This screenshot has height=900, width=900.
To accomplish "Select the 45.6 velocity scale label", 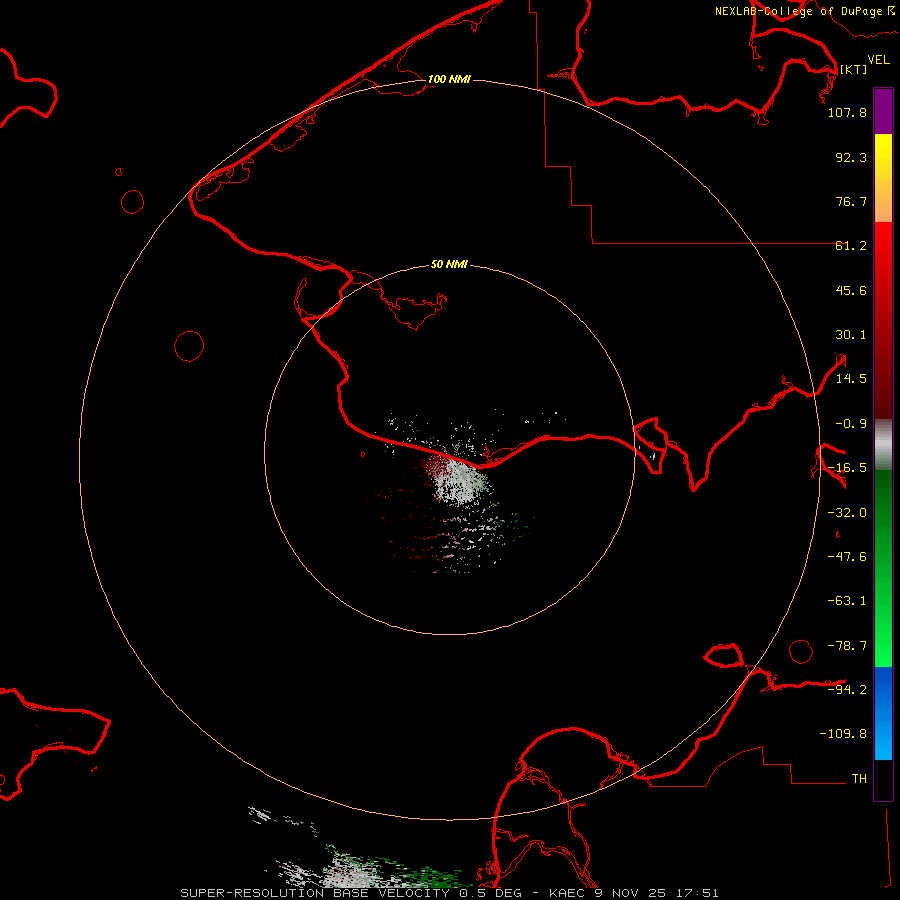I will pos(851,290).
